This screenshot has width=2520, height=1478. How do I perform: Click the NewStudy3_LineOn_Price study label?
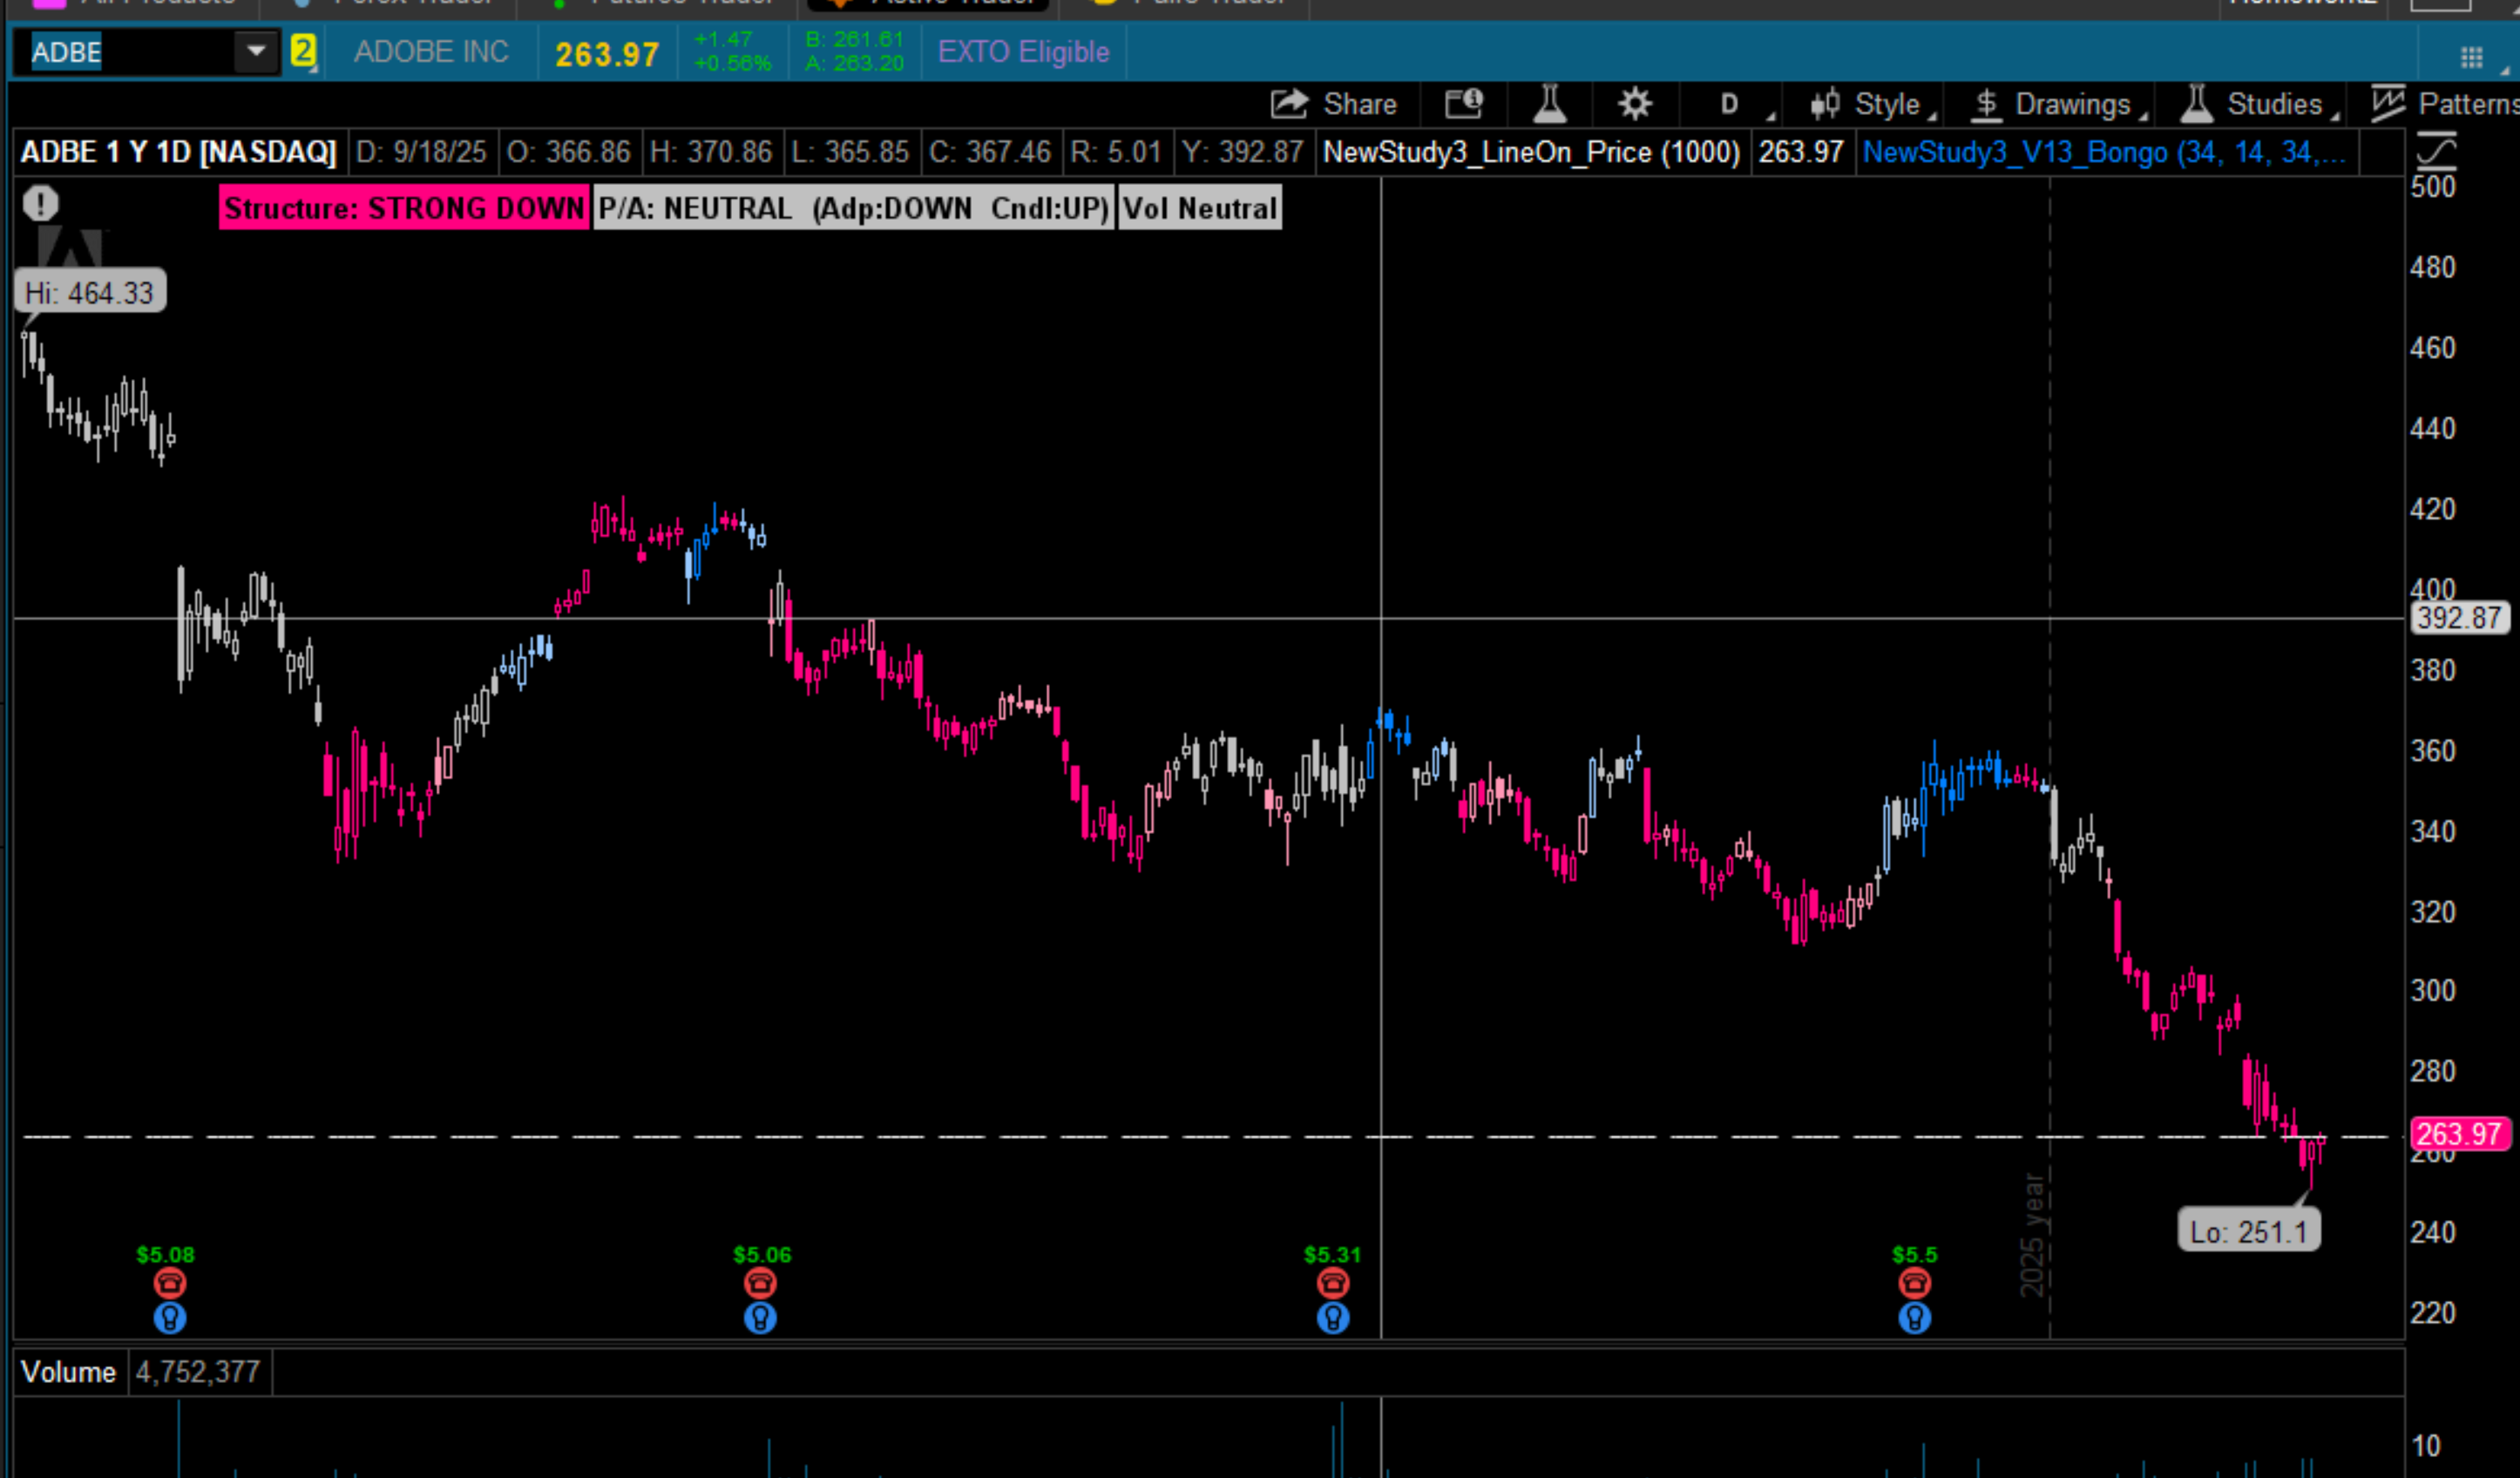click(x=1530, y=152)
